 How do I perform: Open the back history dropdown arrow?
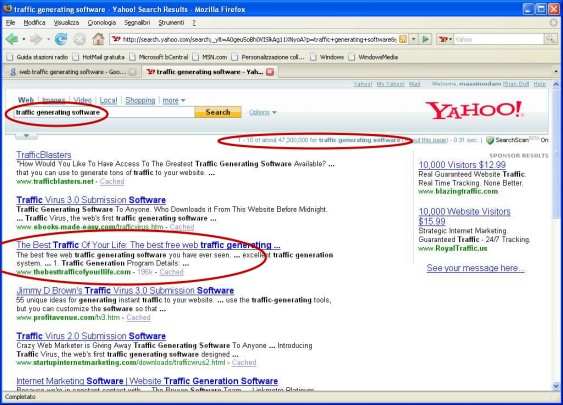24,39
